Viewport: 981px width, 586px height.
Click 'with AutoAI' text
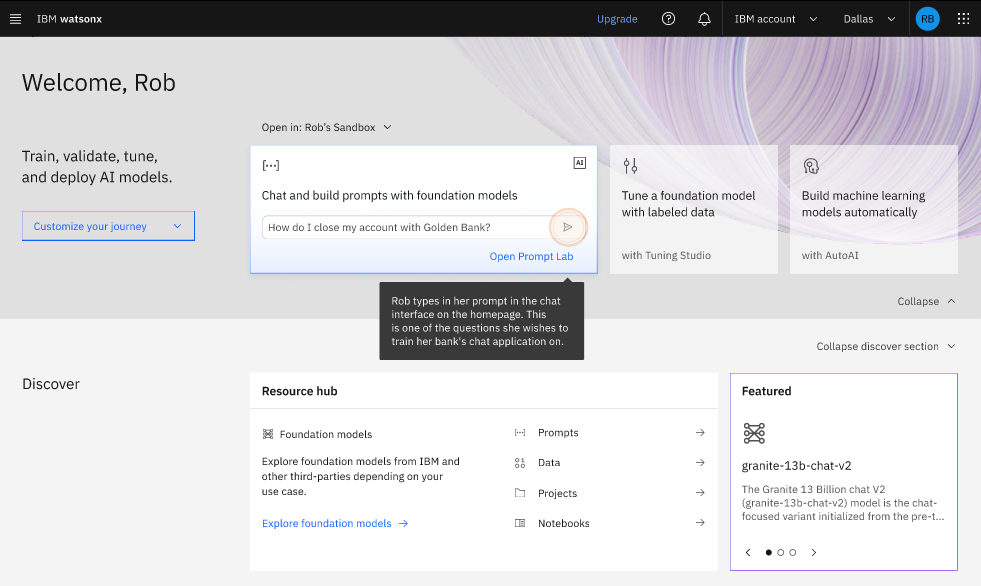[830, 255]
